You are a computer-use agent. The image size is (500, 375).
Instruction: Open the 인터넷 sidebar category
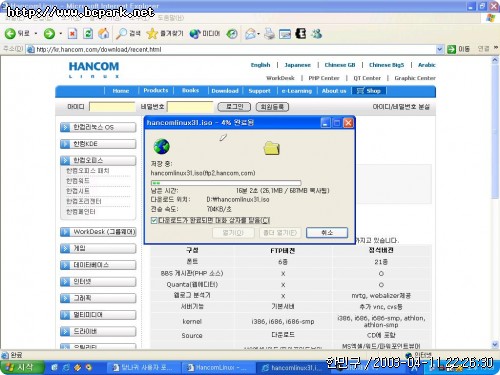[x=98, y=282]
